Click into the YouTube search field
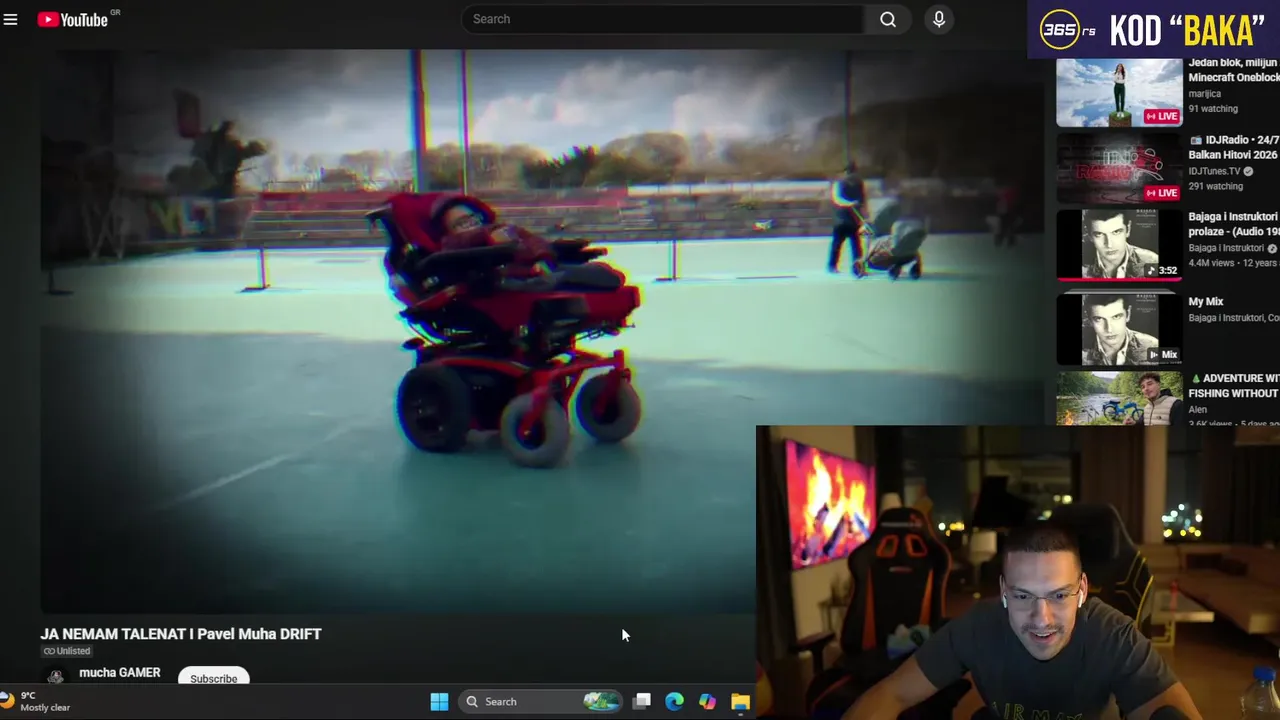Image resolution: width=1280 pixels, height=720 pixels. click(662, 19)
